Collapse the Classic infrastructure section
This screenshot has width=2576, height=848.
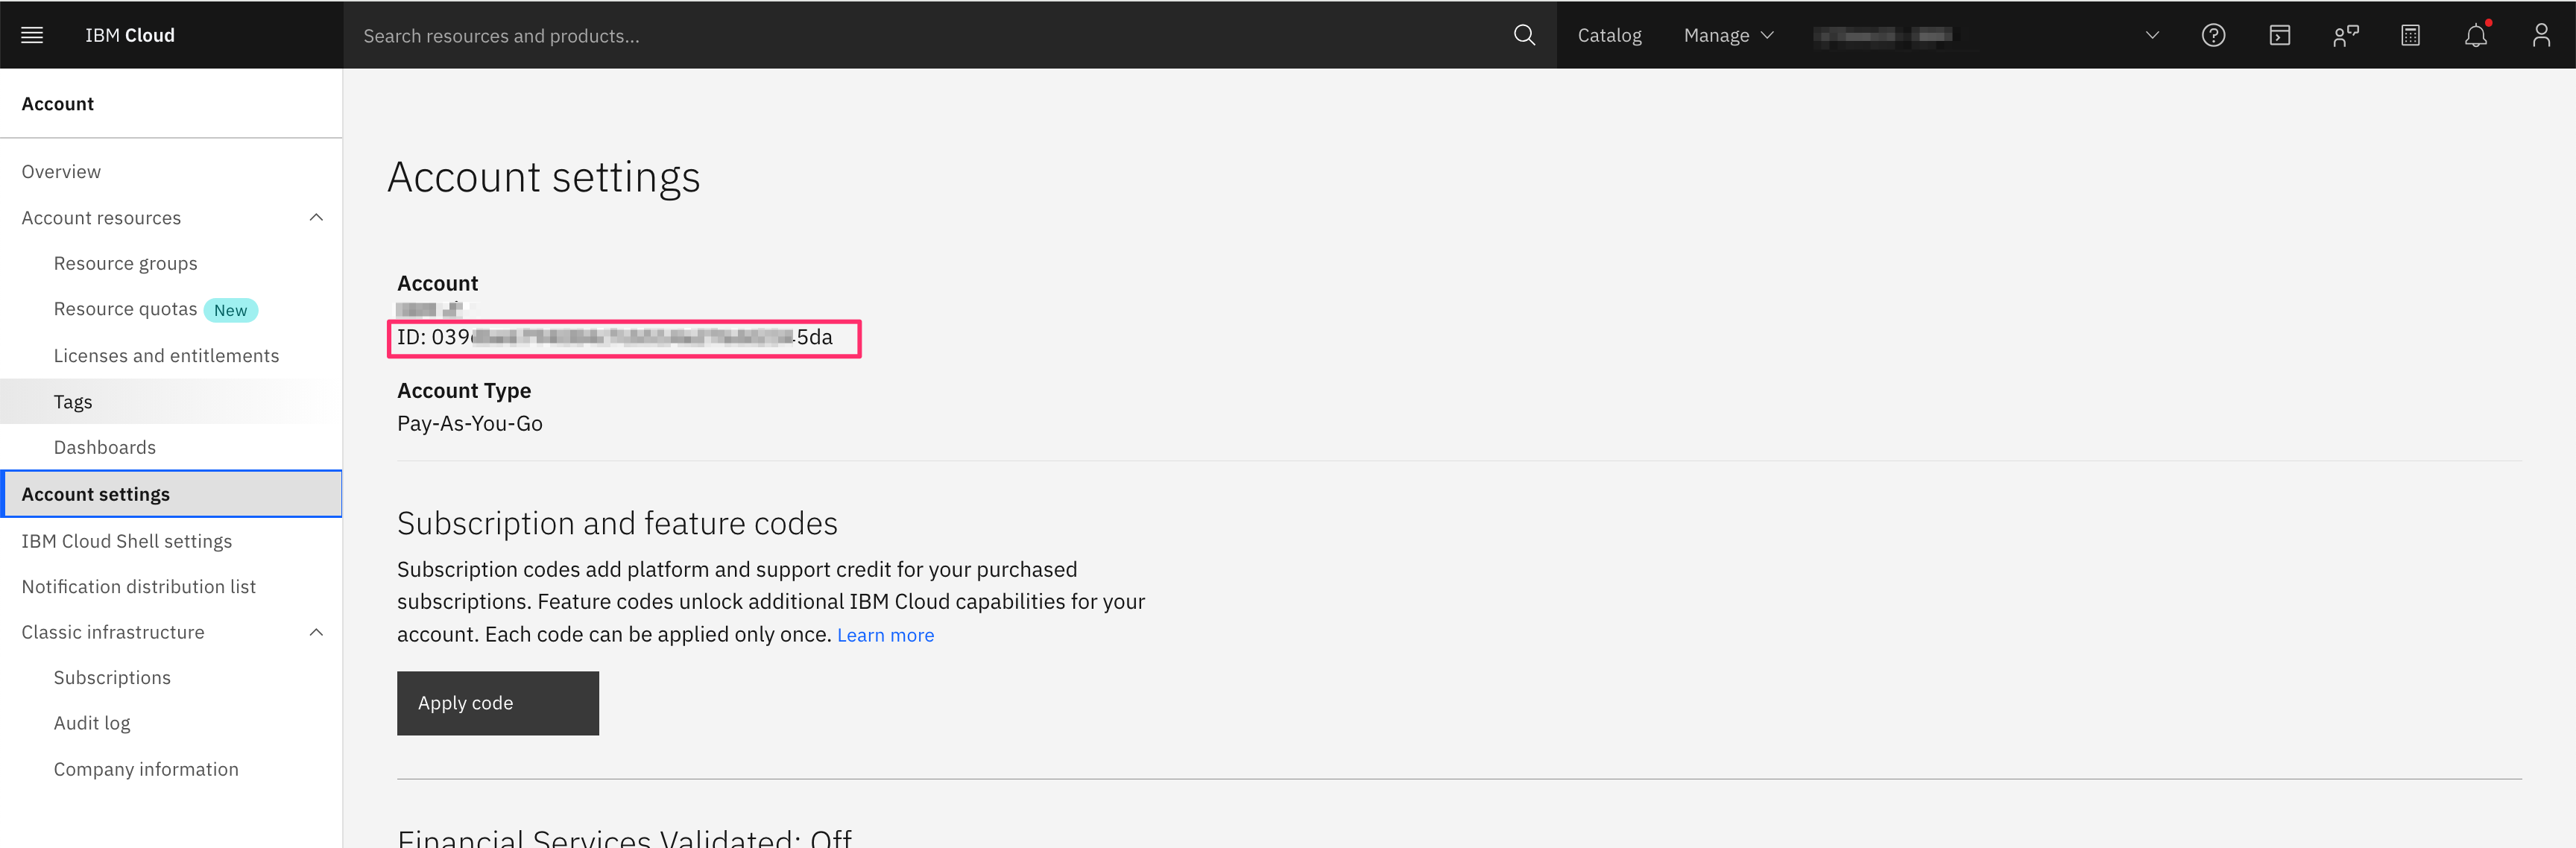[x=316, y=632]
